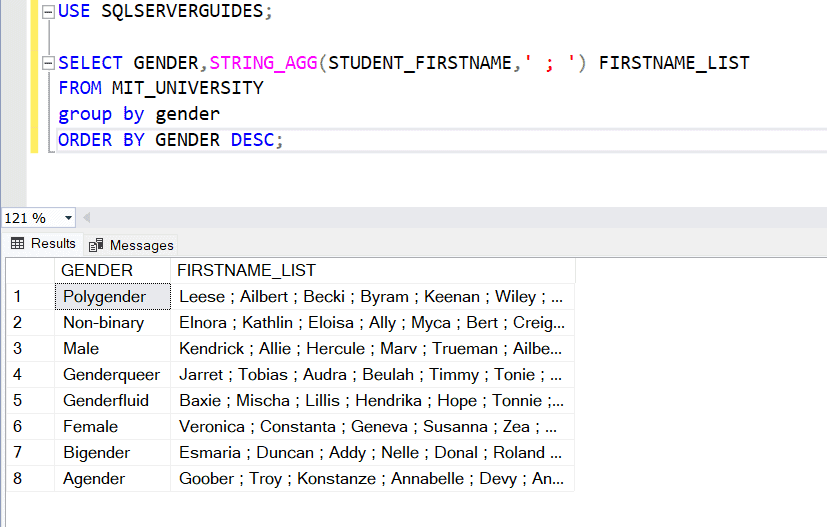Select the name list starting with Leese
Screen dimensions: 827x527
(372, 296)
